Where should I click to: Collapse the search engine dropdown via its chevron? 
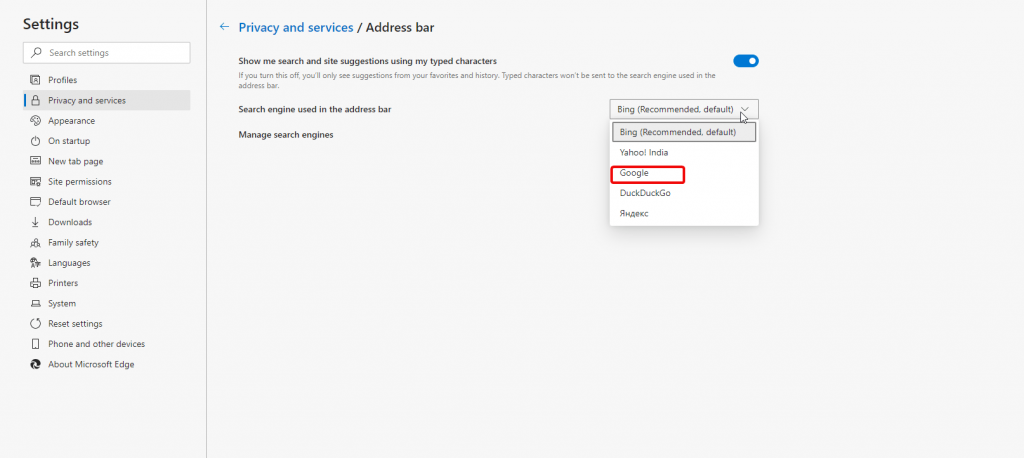click(745, 109)
